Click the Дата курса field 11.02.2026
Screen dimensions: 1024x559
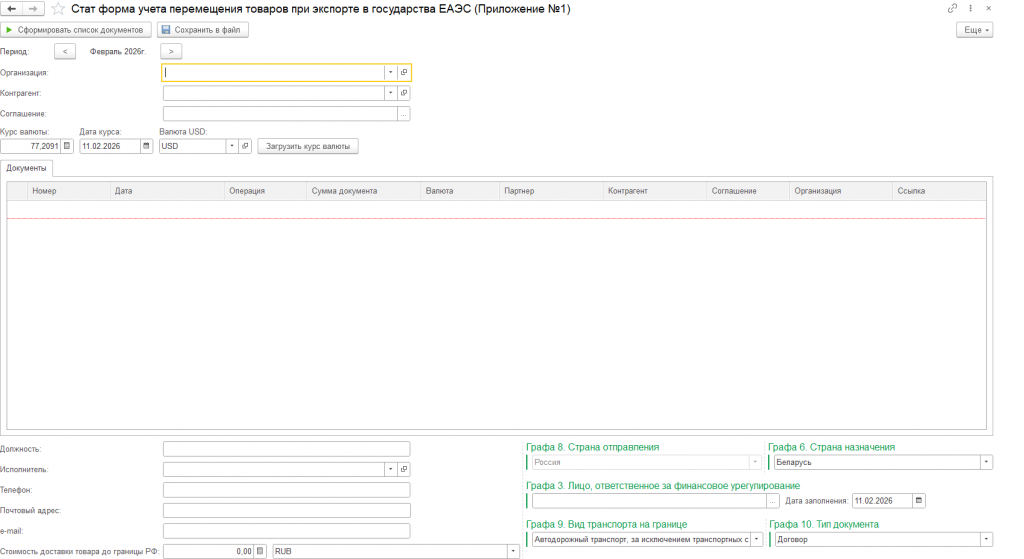pyautogui.click(x=110, y=146)
